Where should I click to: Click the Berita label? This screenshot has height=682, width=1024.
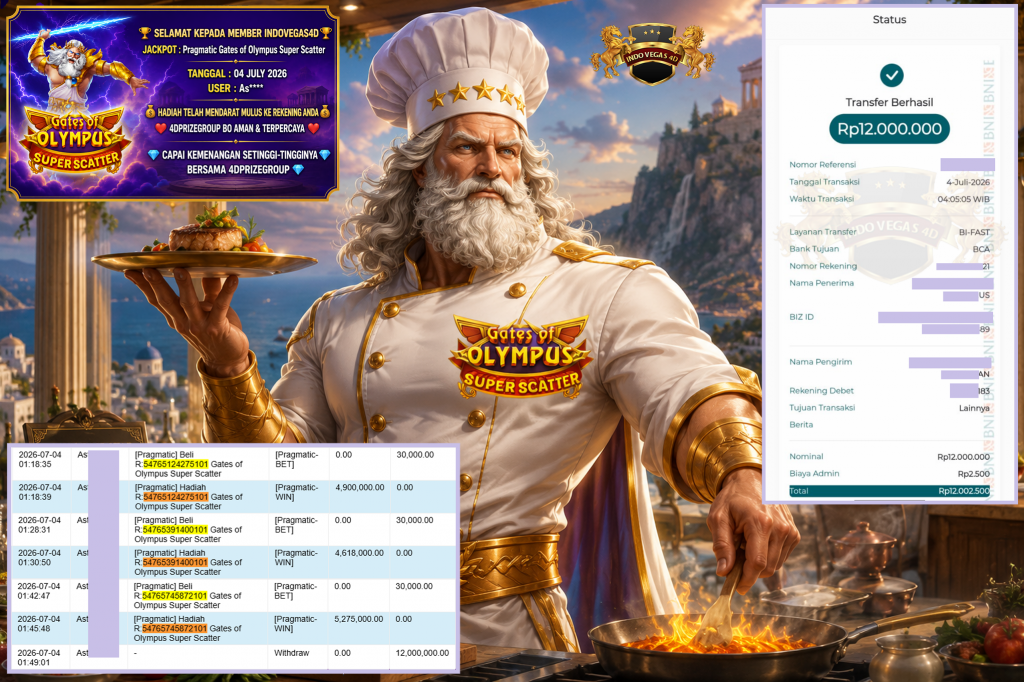coord(801,425)
